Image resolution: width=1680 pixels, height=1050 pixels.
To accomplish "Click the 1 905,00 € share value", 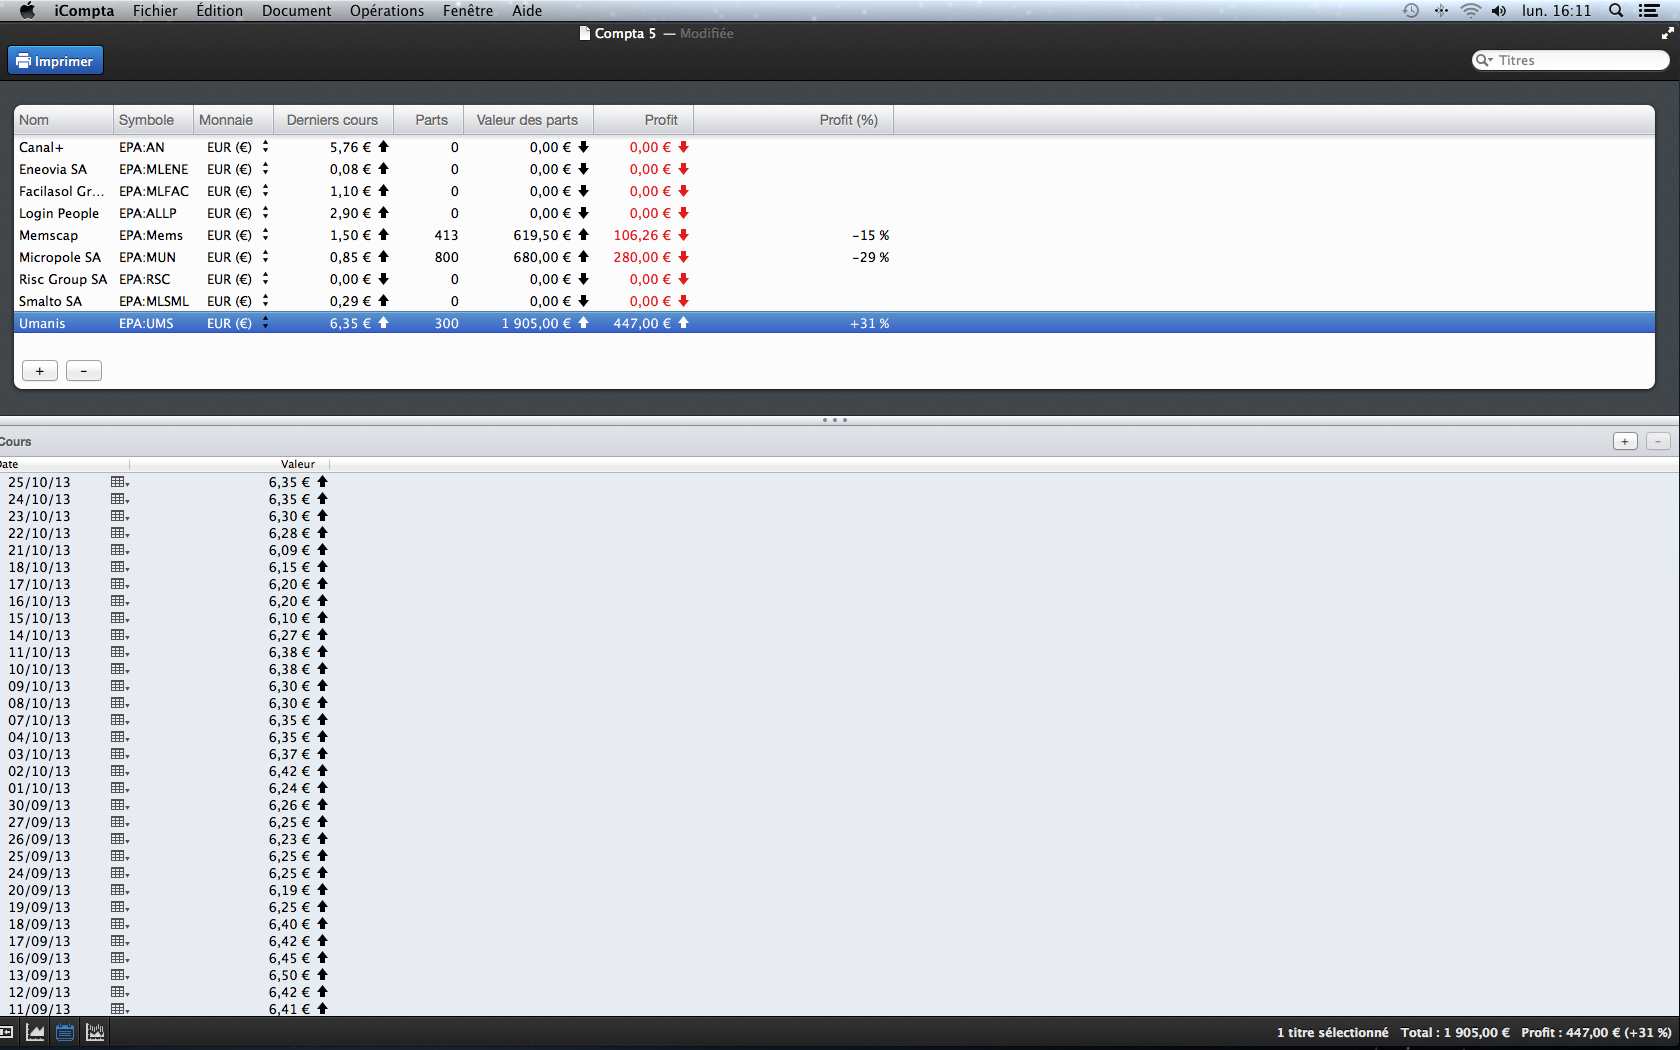I will click(536, 323).
